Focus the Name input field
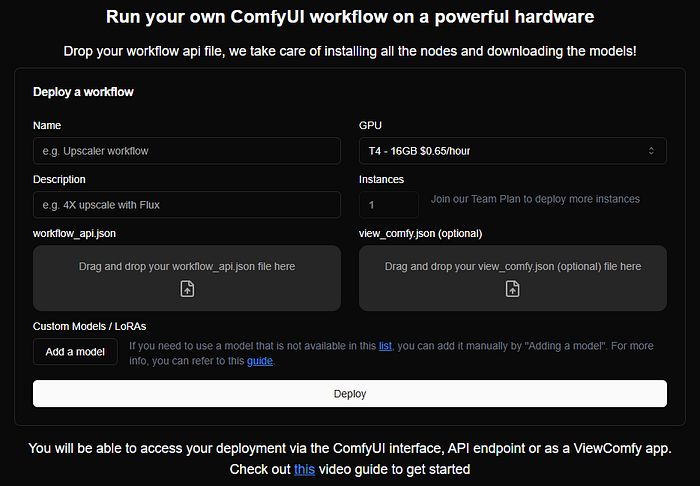The height and width of the screenshot is (486, 700). click(x=187, y=151)
